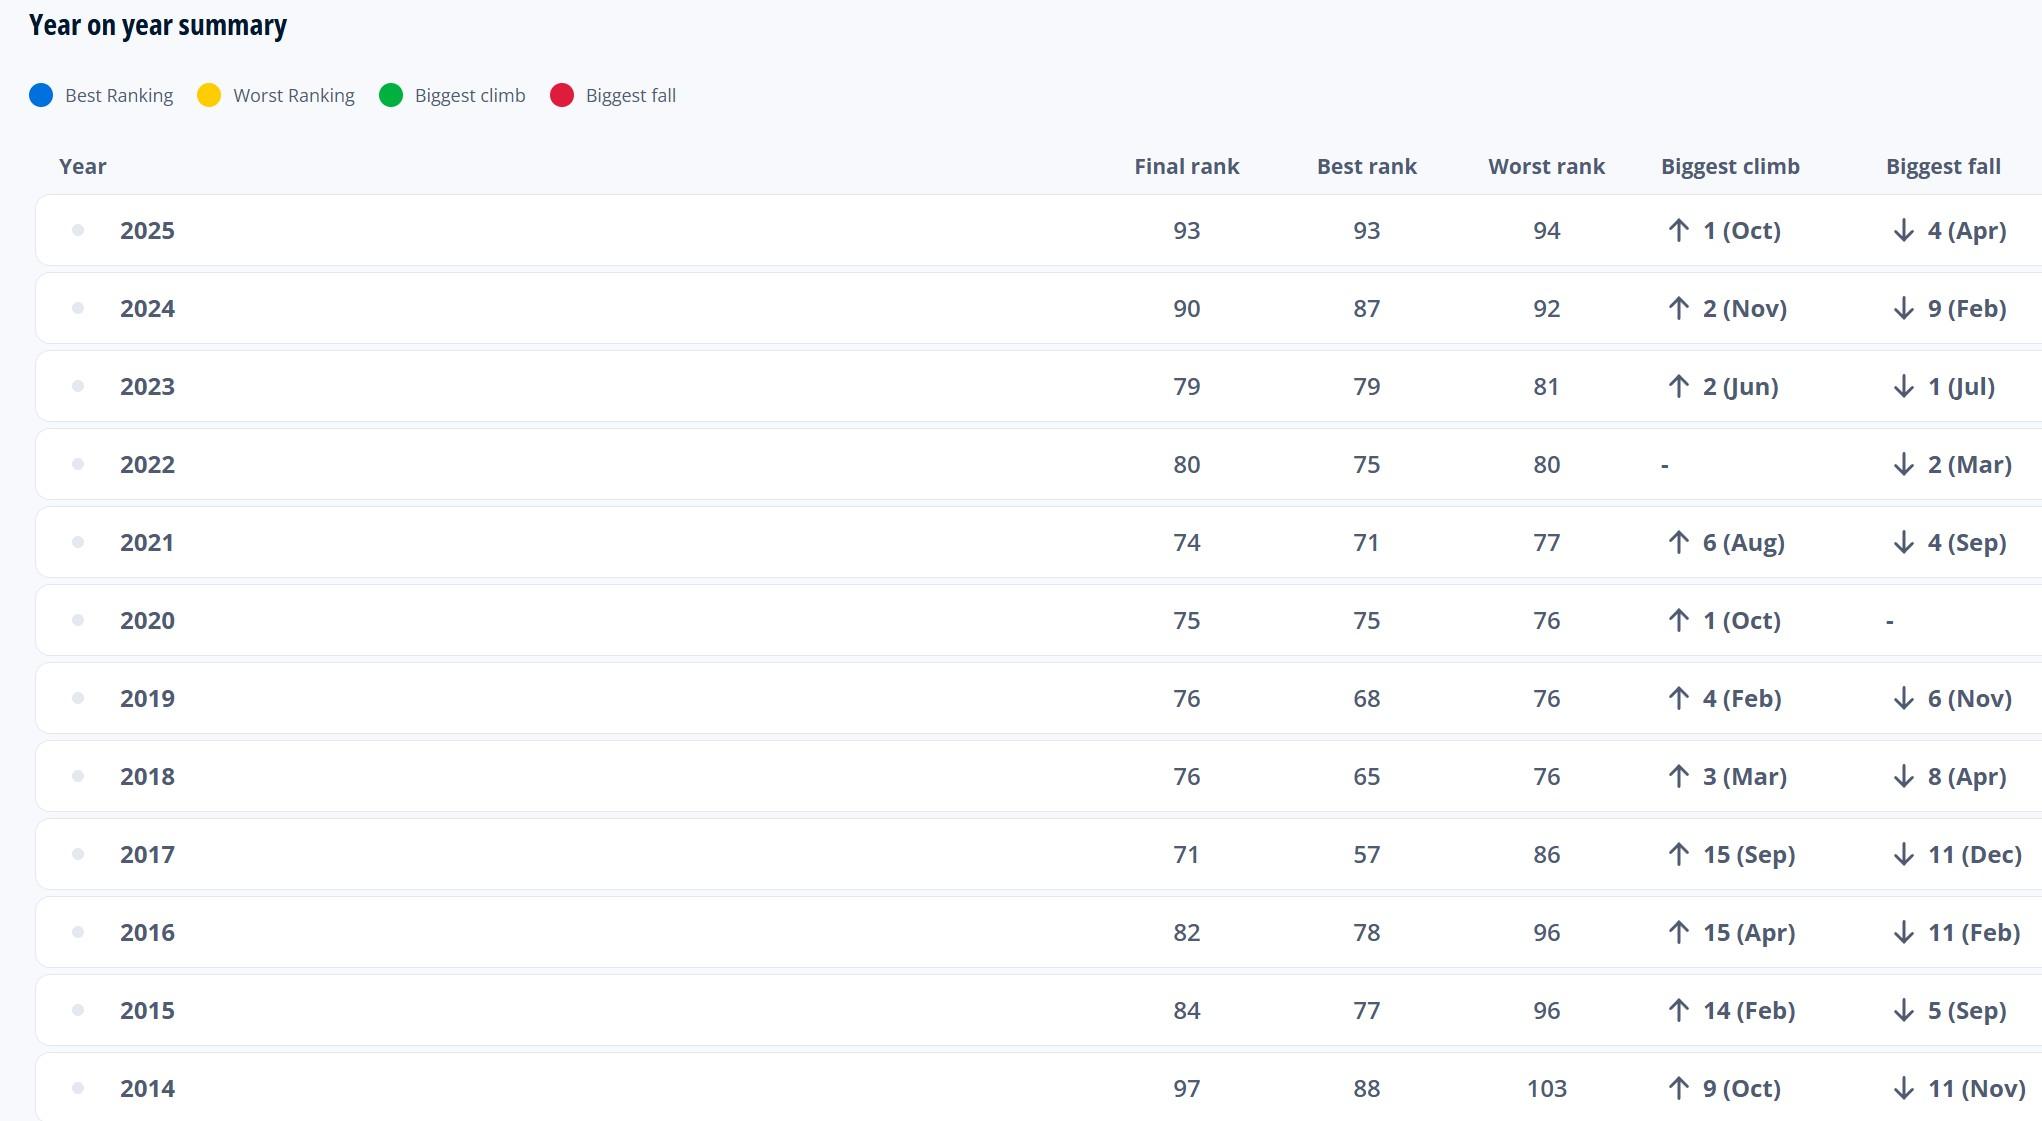Toggle the dot beside year 2025
This screenshot has height=1121, width=2042.
(78, 231)
